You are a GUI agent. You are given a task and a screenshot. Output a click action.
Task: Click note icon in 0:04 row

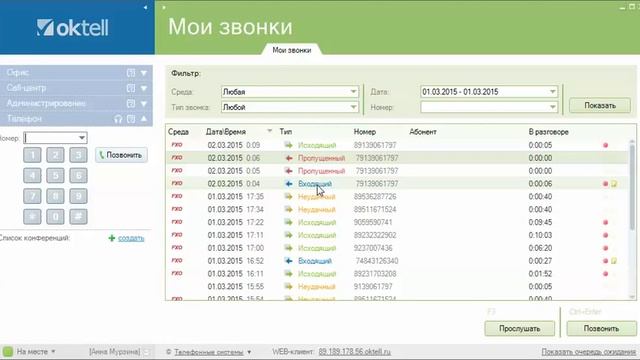[614, 184]
